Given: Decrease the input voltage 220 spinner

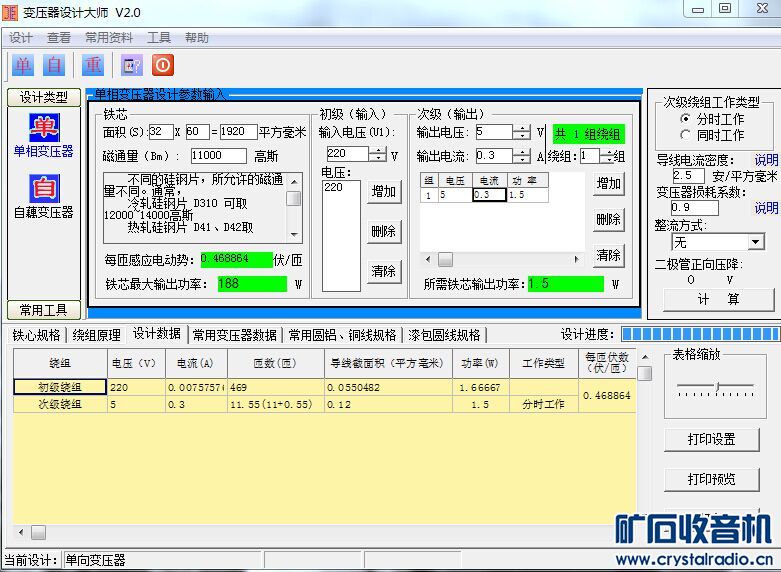Looking at the screenshot, I should (x=378, y=158).
